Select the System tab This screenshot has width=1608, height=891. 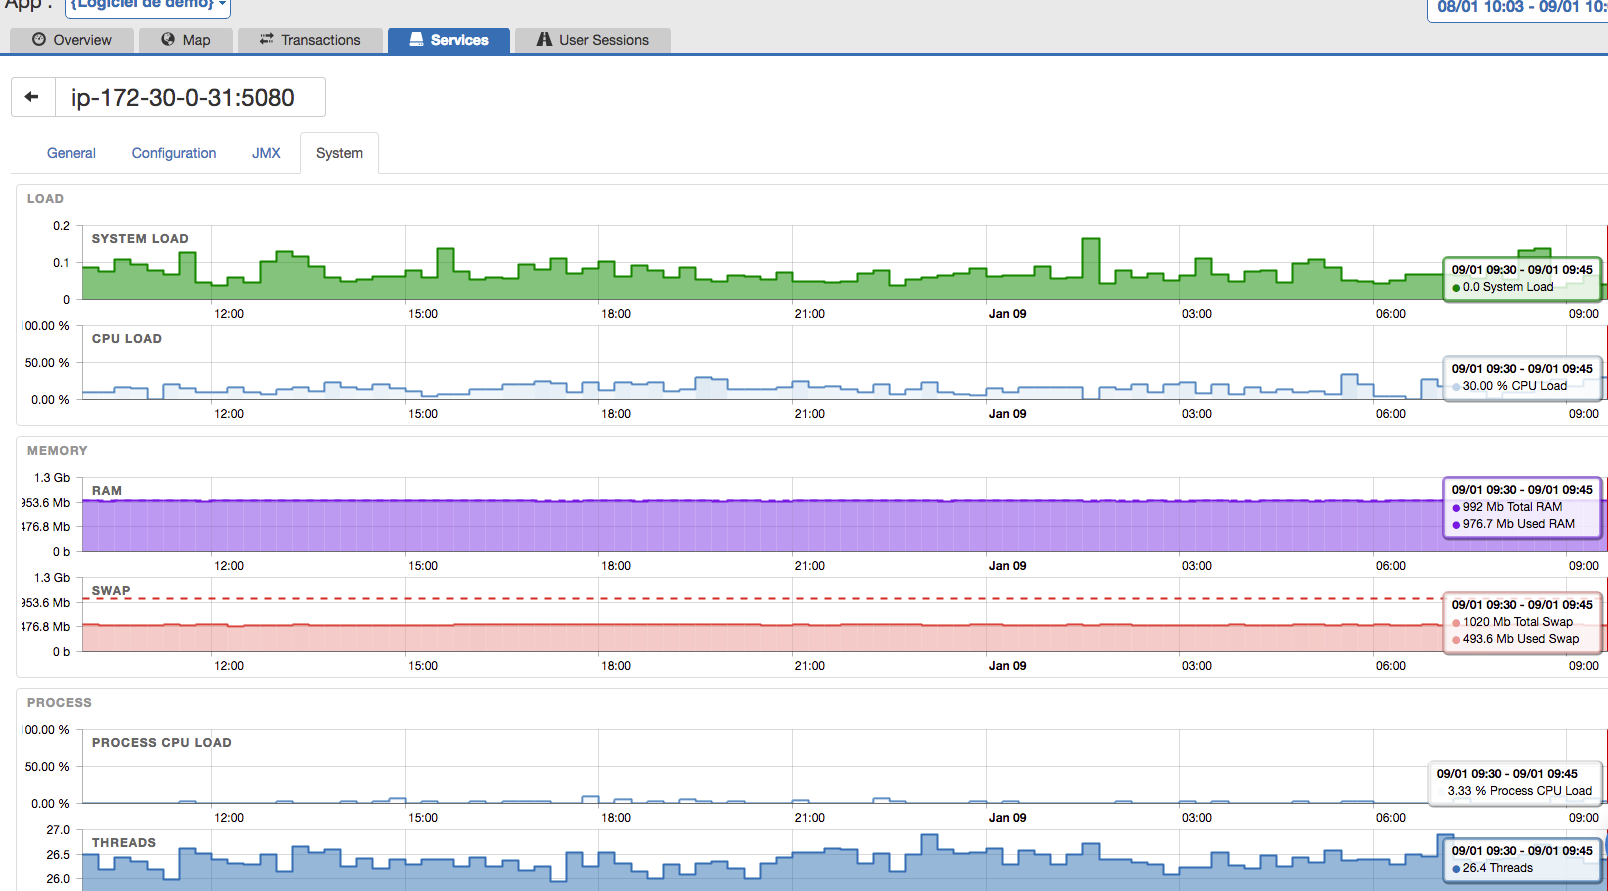pos(339,153)
